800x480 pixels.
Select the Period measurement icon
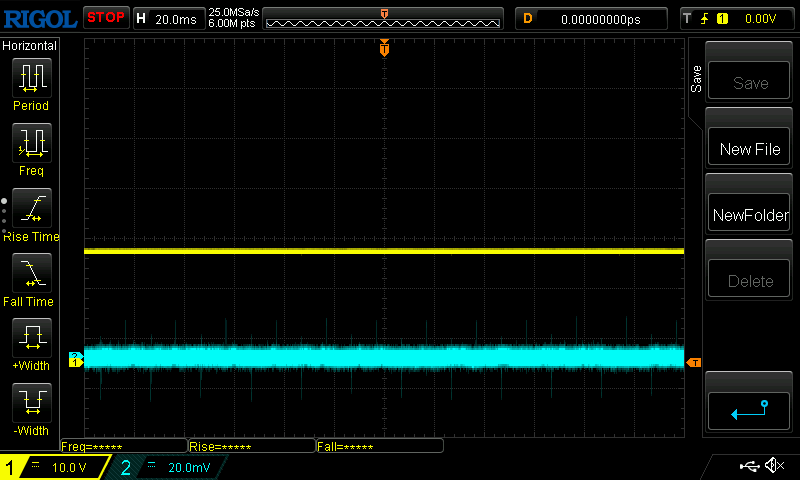click(31, 77)
